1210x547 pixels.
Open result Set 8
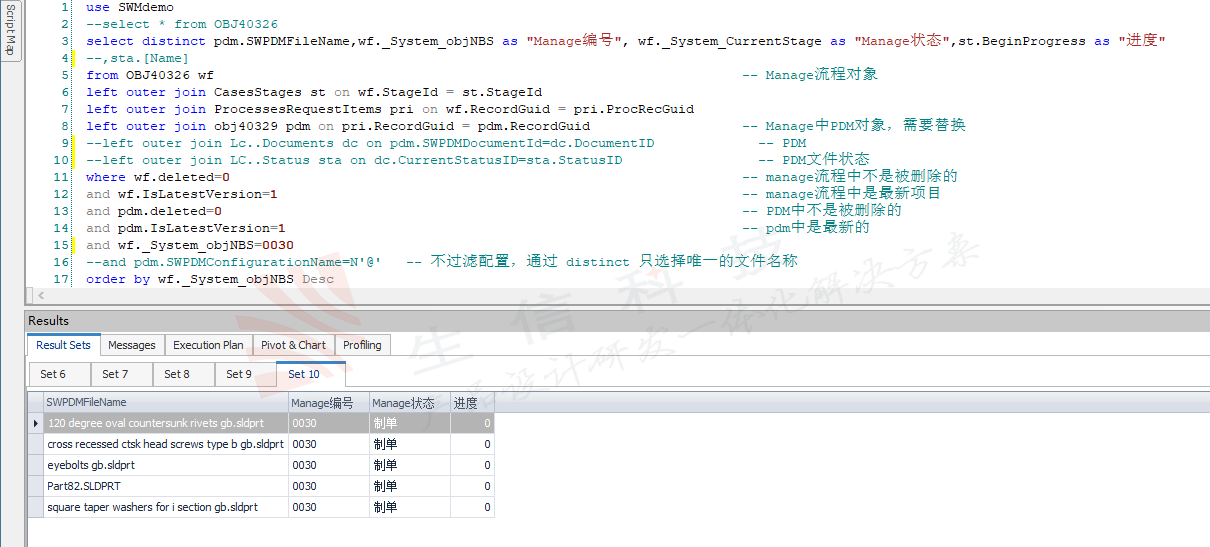(x=177, y=374)
